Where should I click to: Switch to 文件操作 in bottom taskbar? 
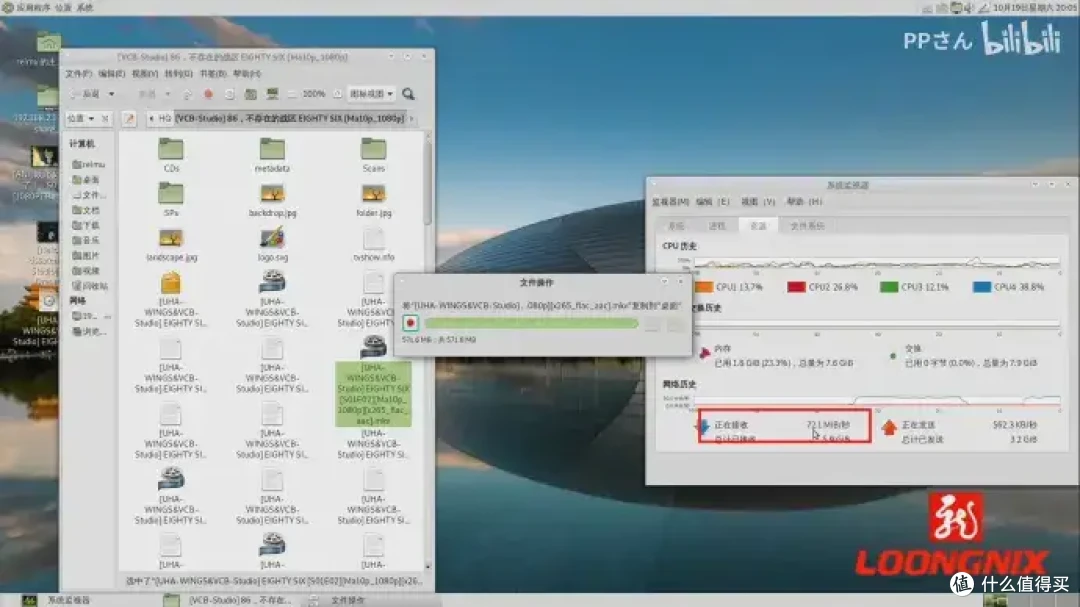[x=348, y=601]
